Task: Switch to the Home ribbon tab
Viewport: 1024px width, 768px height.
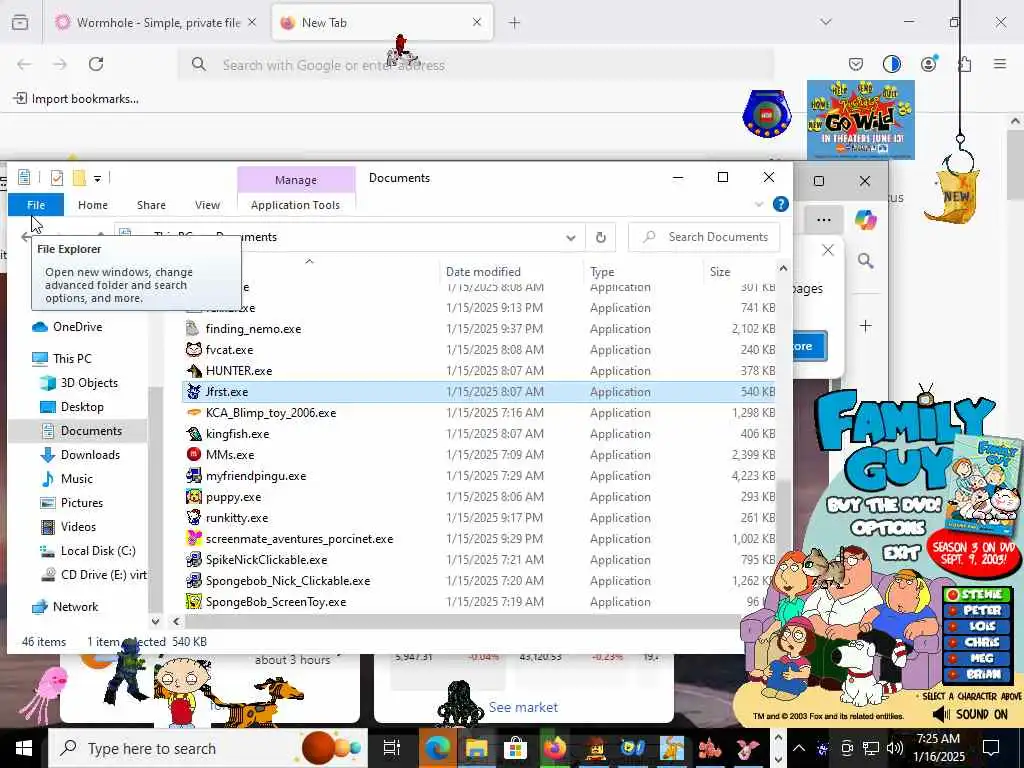Action: pyautogui.click(x=93, y=204)
